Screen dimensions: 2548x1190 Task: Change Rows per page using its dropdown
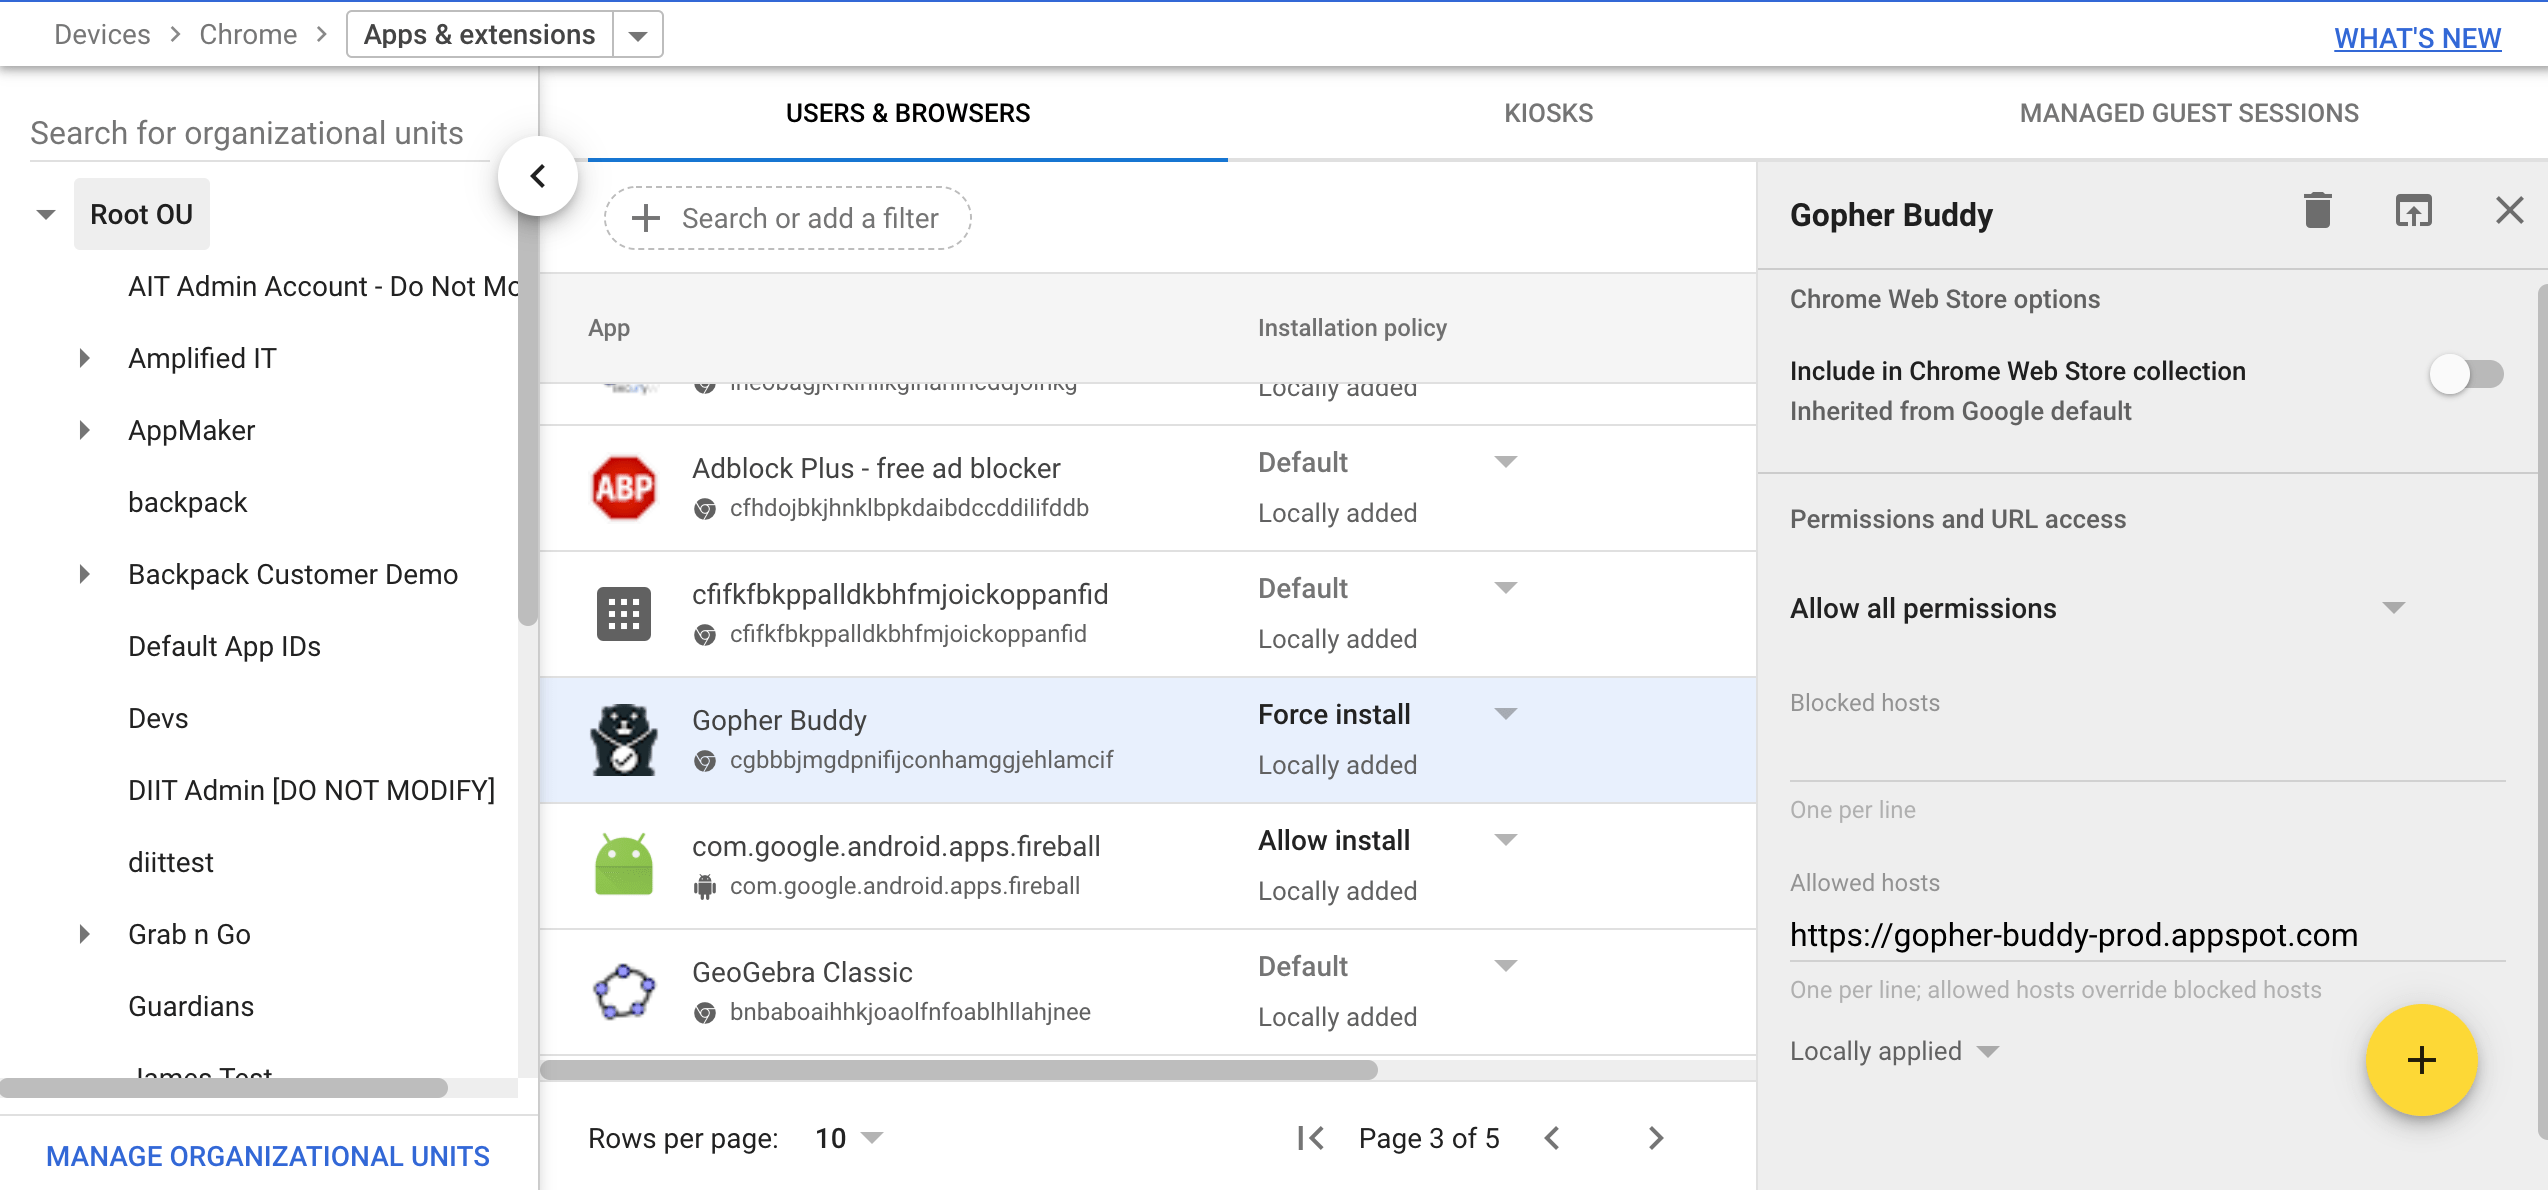871,1138
